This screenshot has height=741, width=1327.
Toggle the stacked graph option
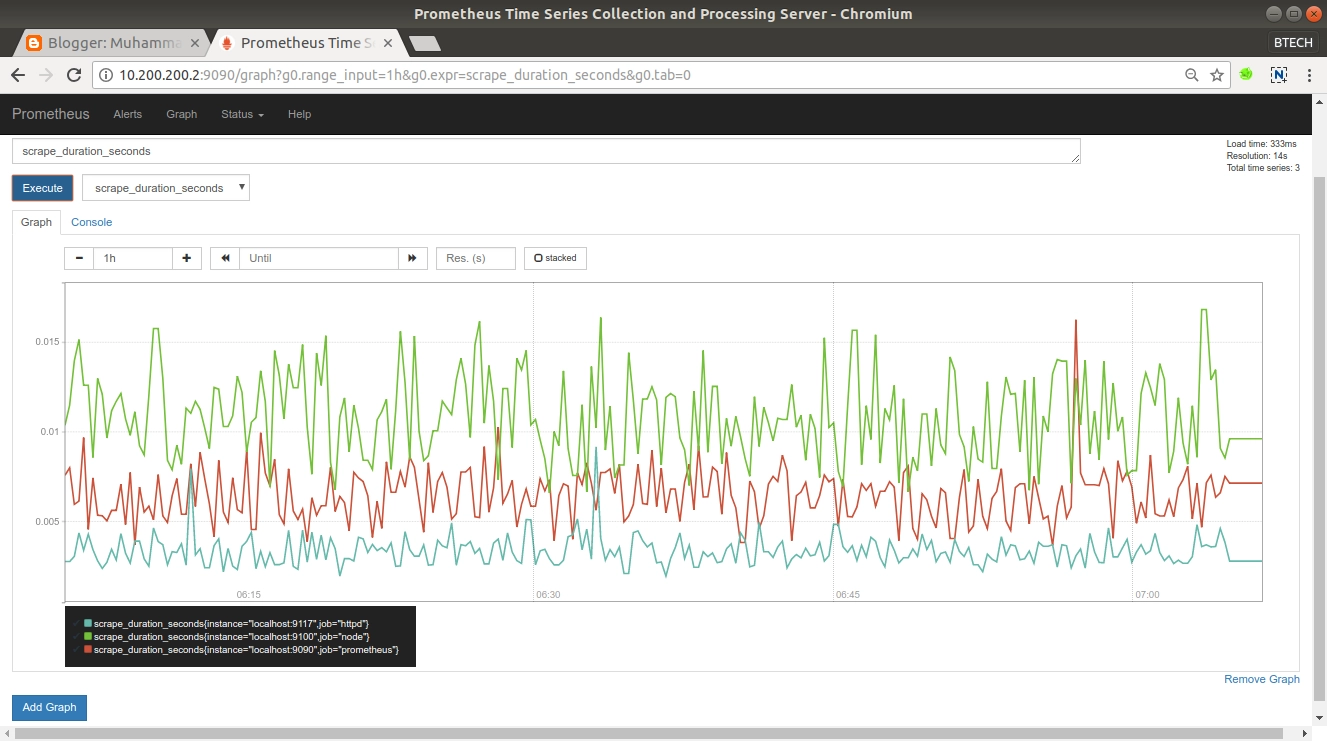(x=556, y=258)
